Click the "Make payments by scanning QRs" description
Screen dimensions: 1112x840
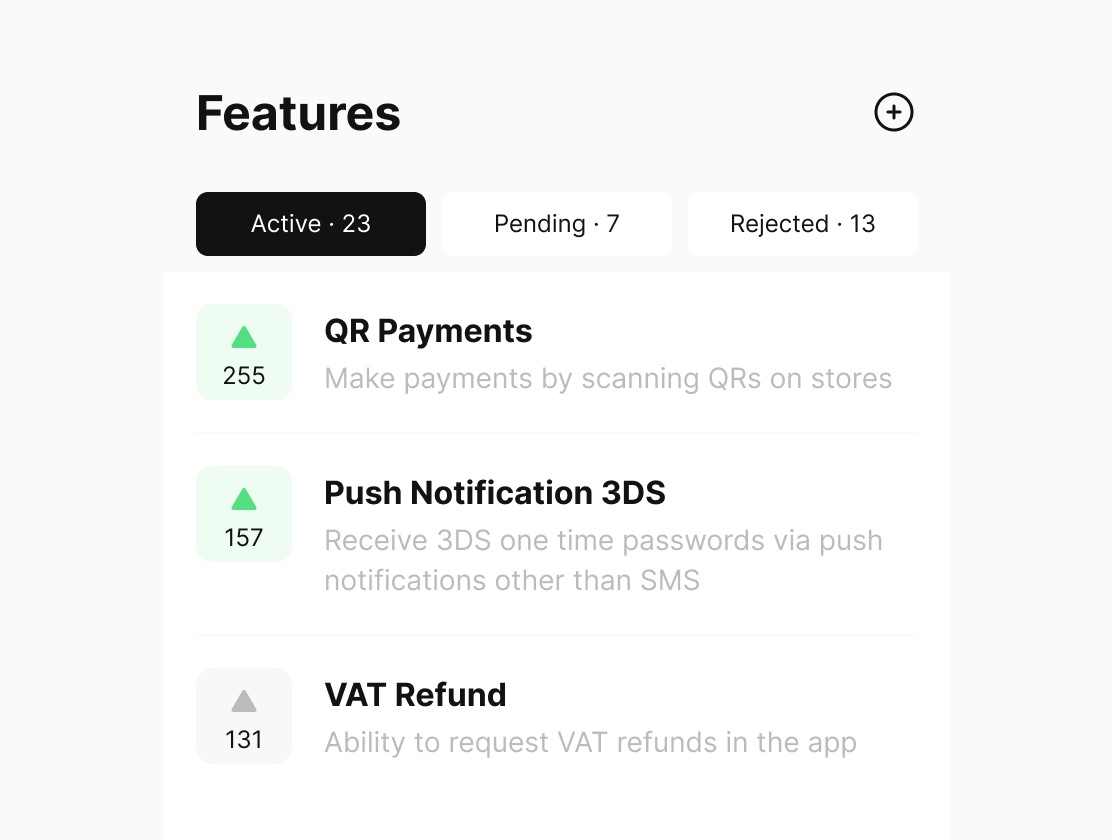coord(608,379)
